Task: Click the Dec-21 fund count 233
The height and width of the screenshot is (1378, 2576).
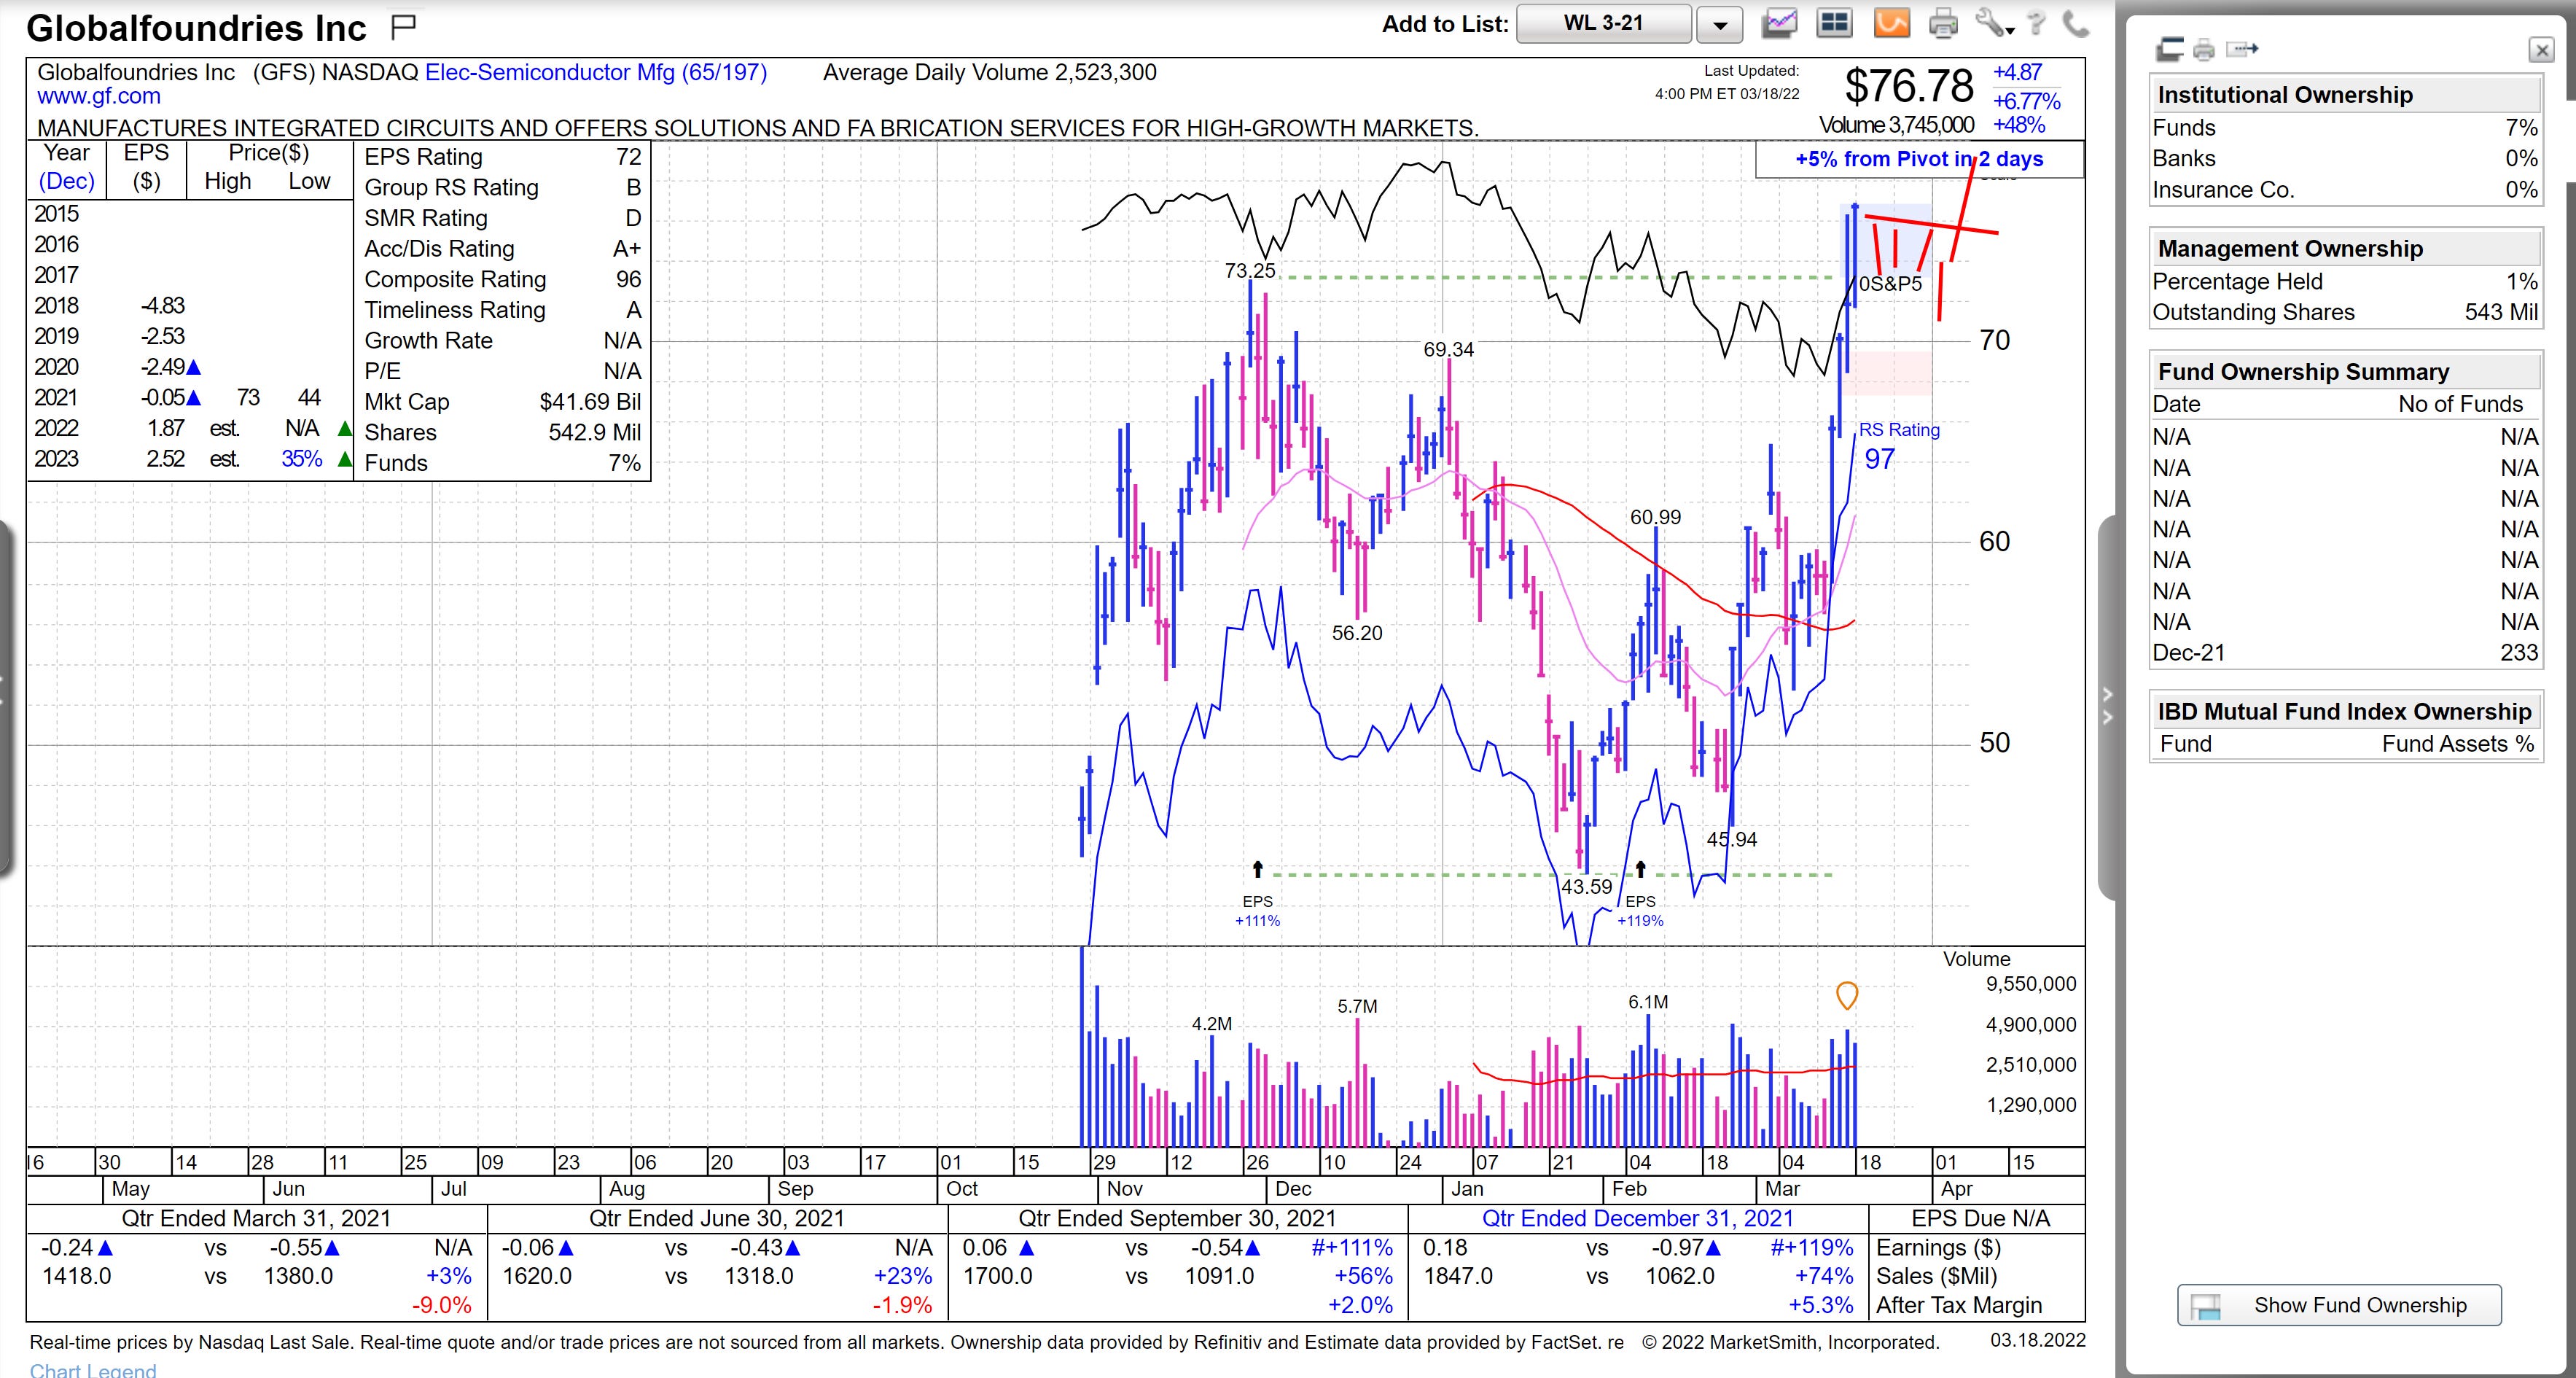Action: click(x=2519, y=653)
